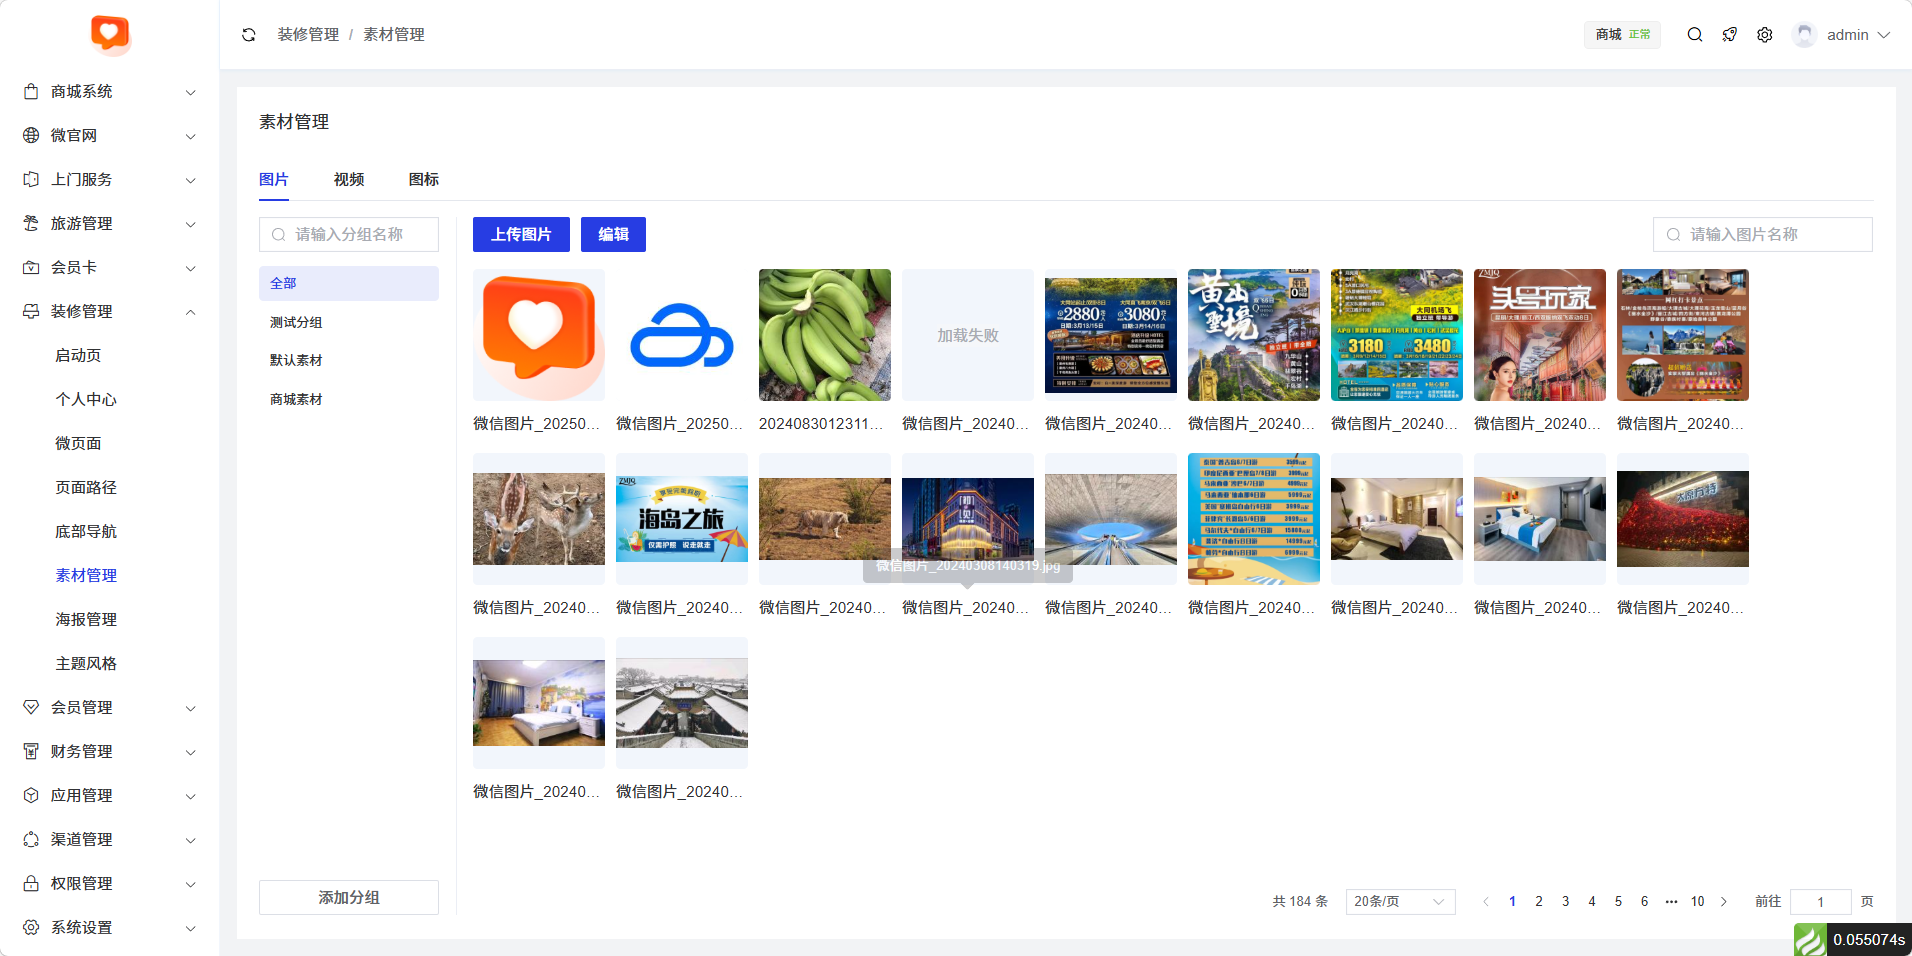This screenshot has height=956, width=1912.
Task: Open the 20条/页 page size dropdown
Action: [x=1400, y=901]
